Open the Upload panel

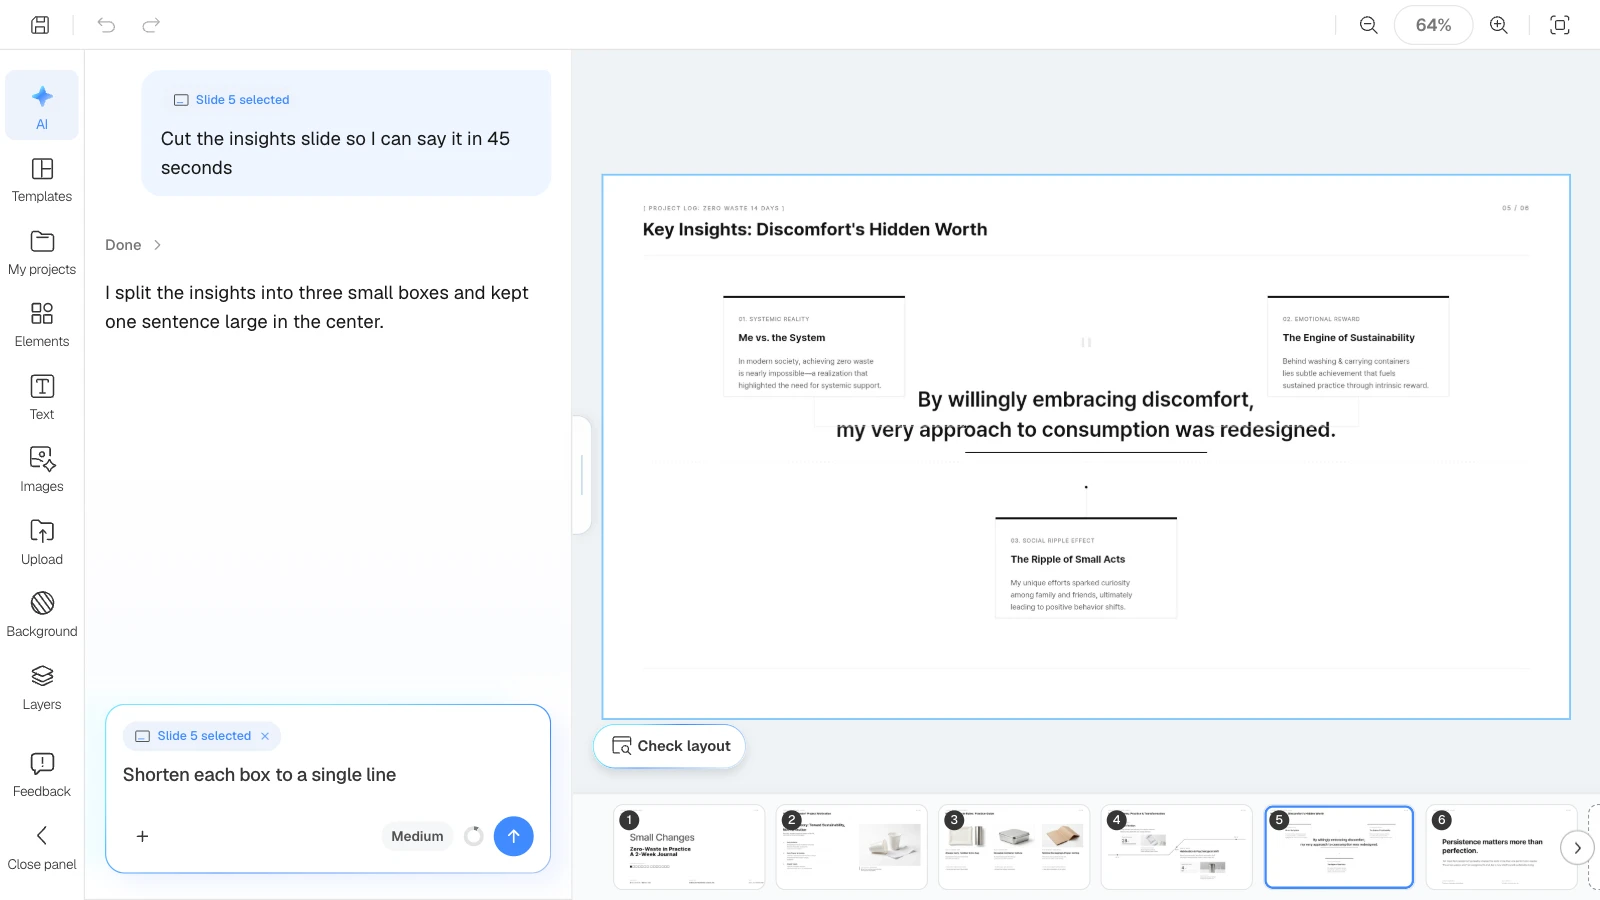pyautogui.click(x=42, y=542)
